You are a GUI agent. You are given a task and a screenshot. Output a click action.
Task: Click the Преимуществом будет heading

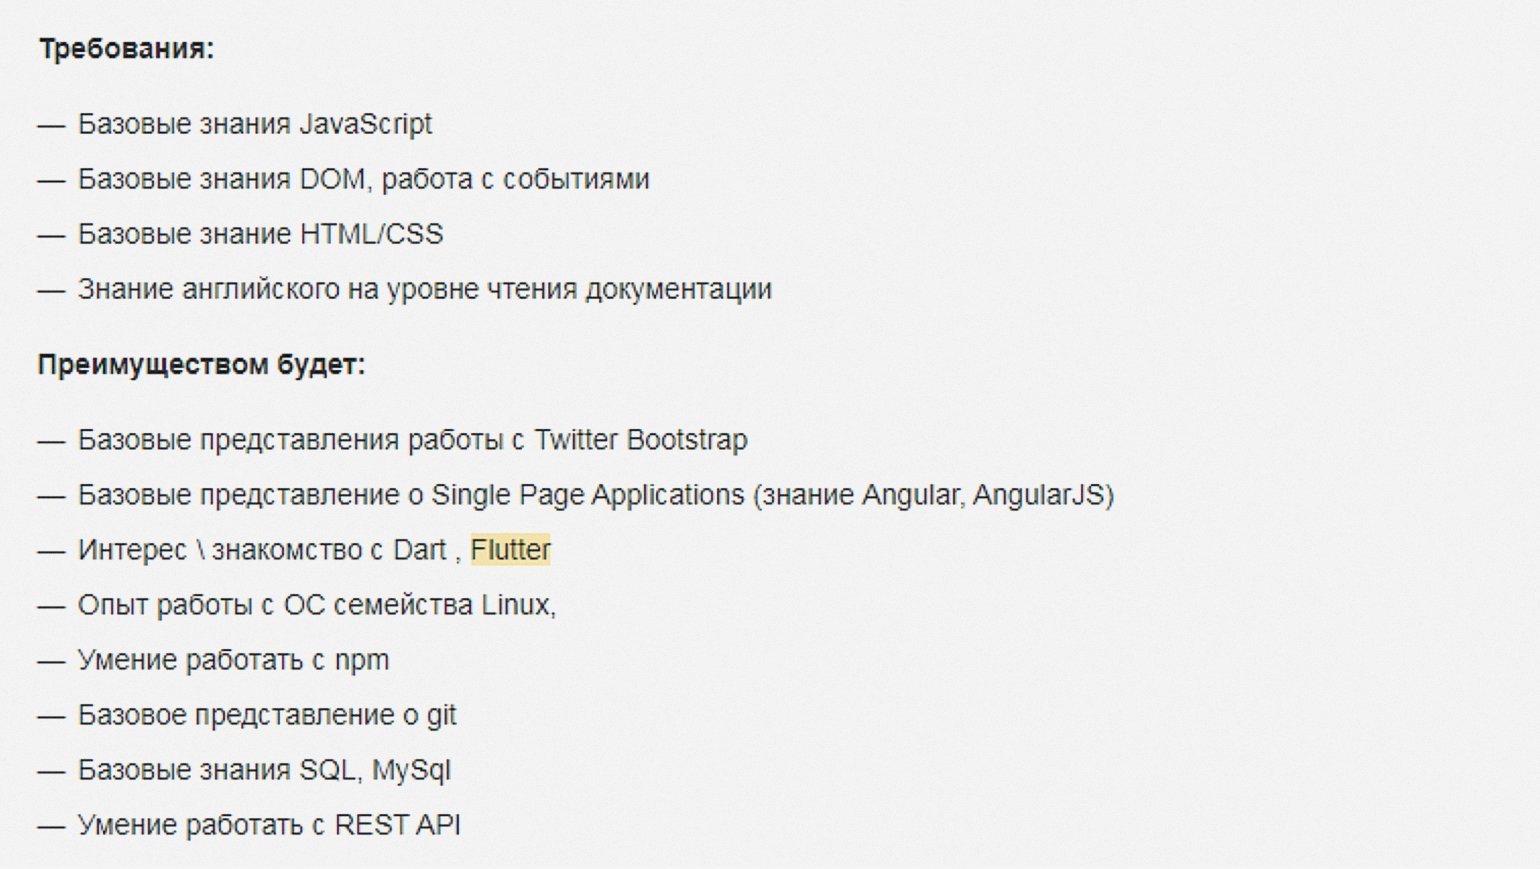point(202,365)
